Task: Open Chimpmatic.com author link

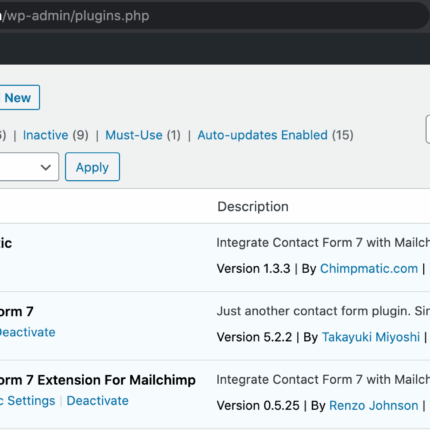Action: click(369, 269)
